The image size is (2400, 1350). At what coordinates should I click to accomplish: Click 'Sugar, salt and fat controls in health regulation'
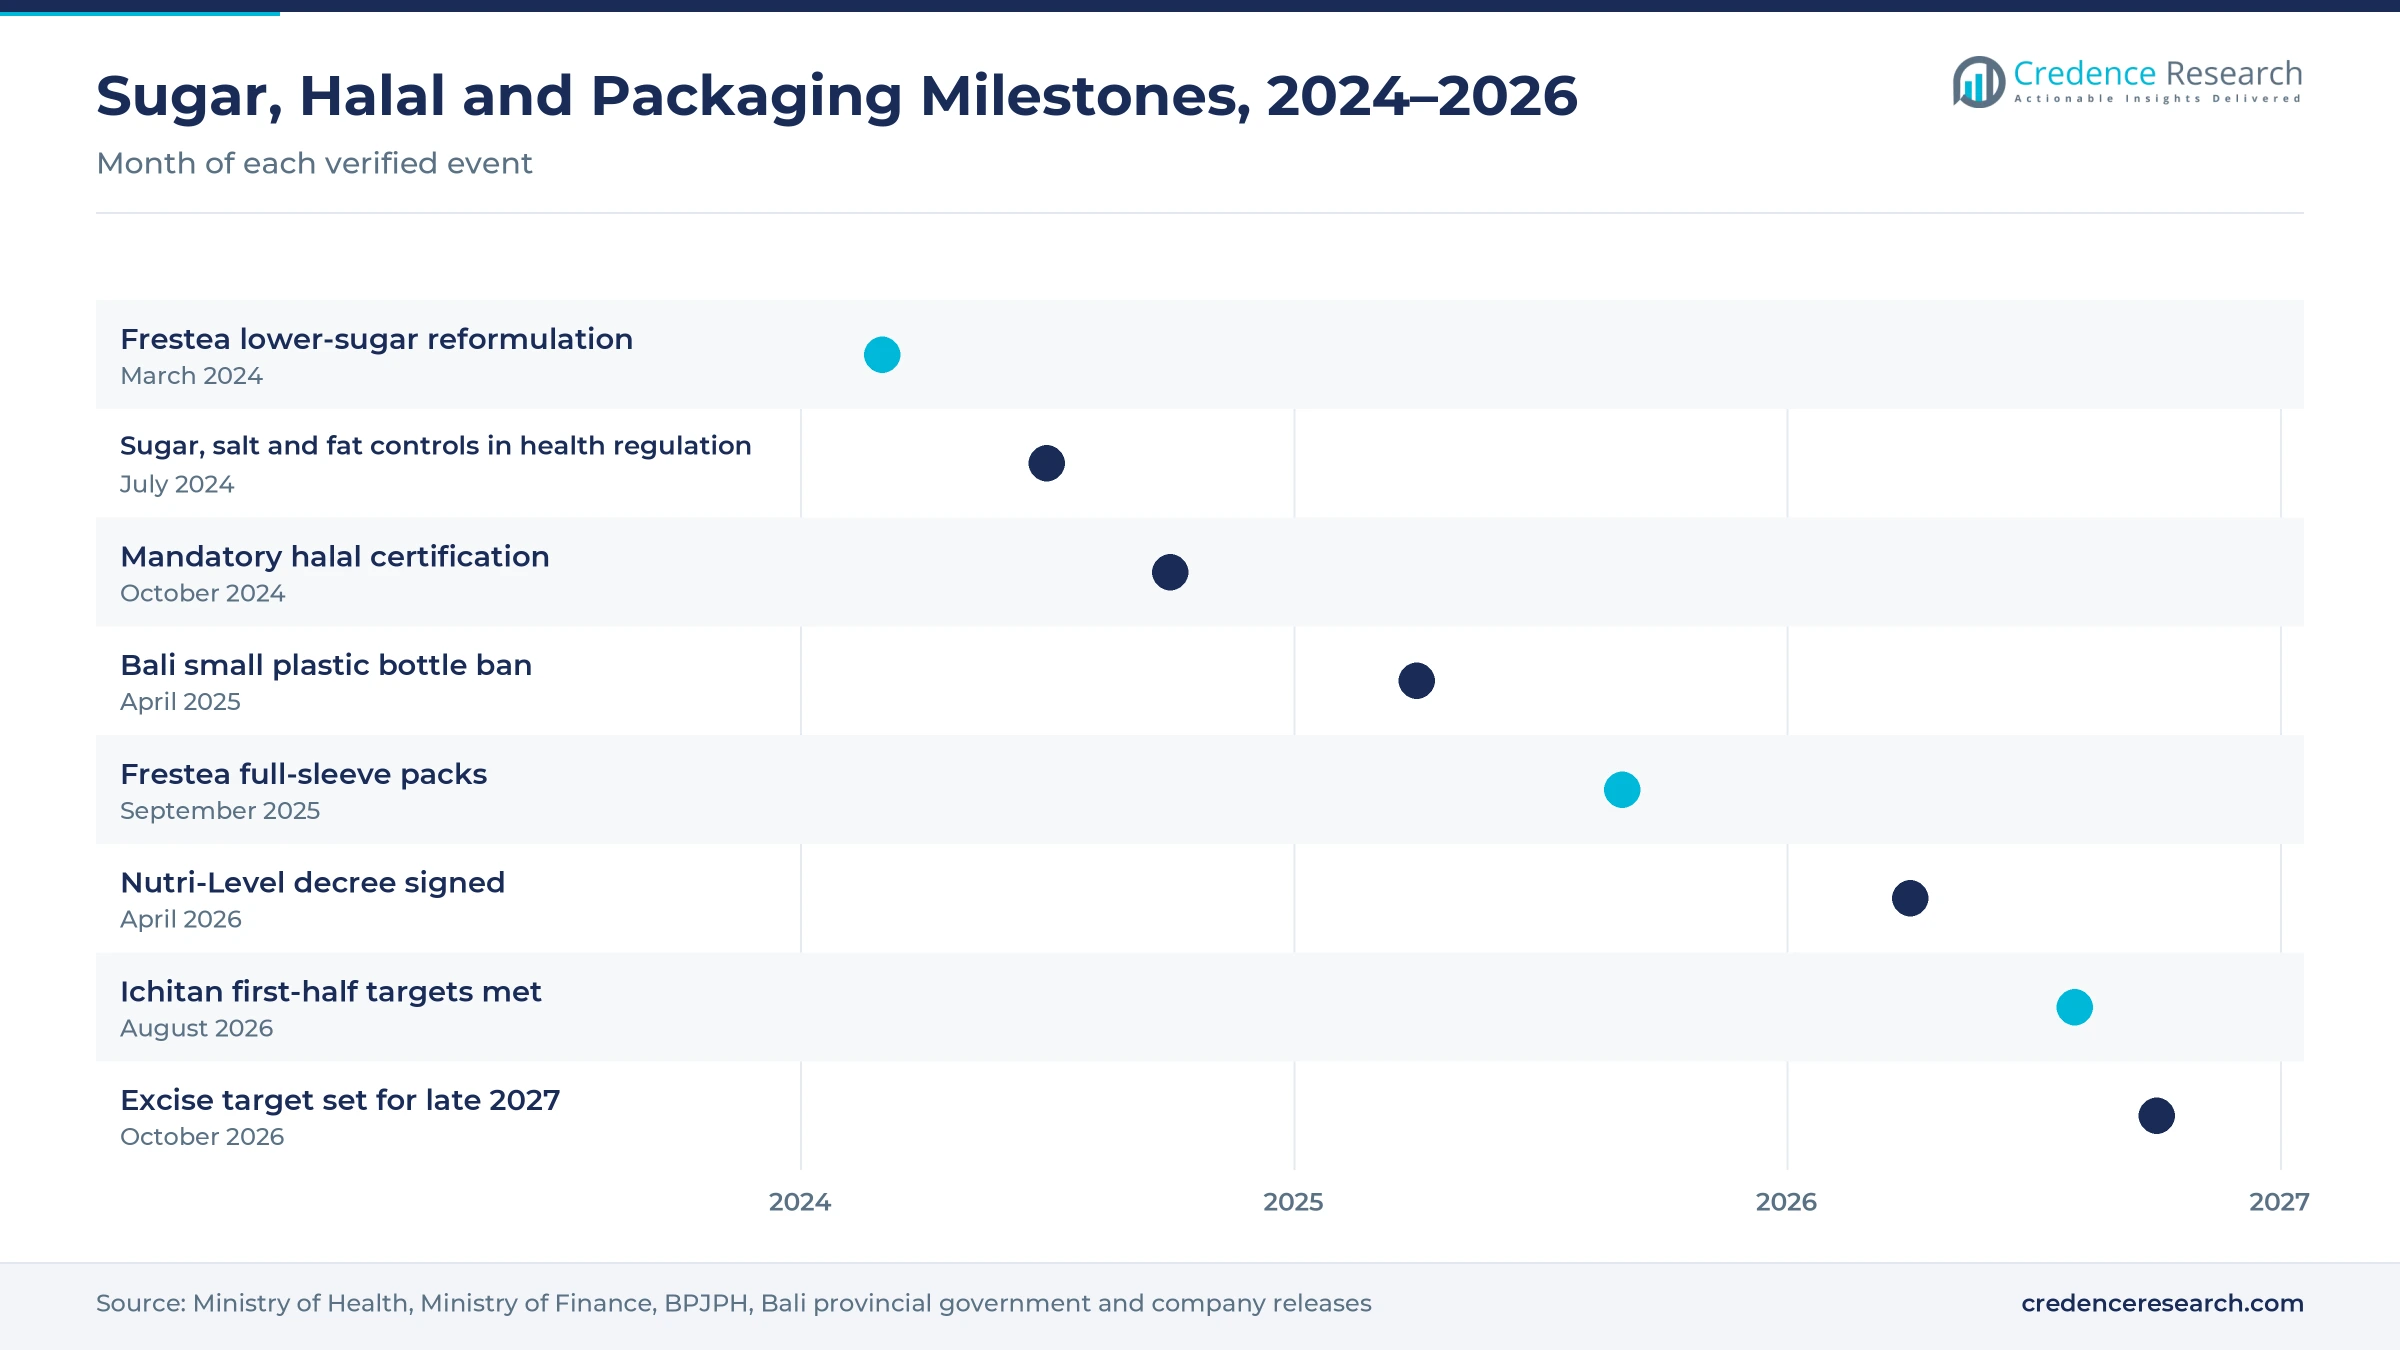pos(435,446)
